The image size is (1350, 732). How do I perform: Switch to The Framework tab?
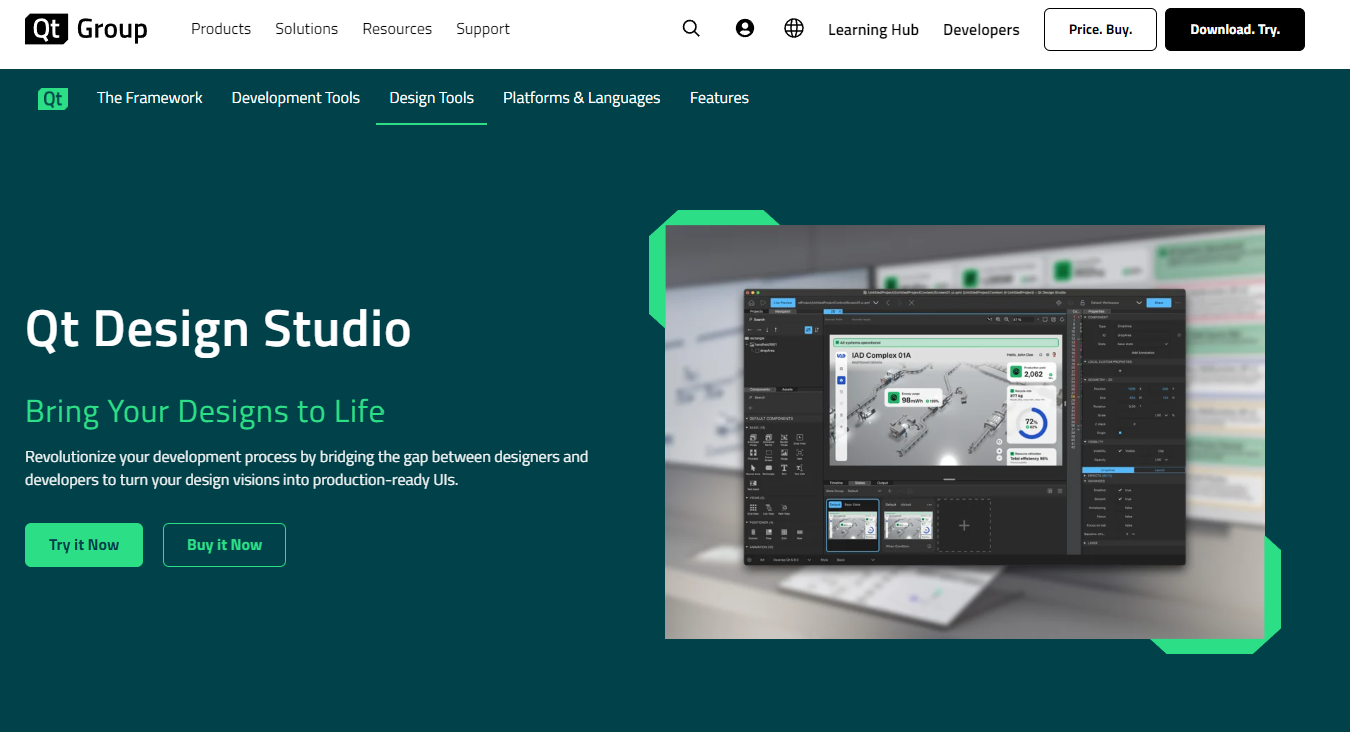[150, 98]
